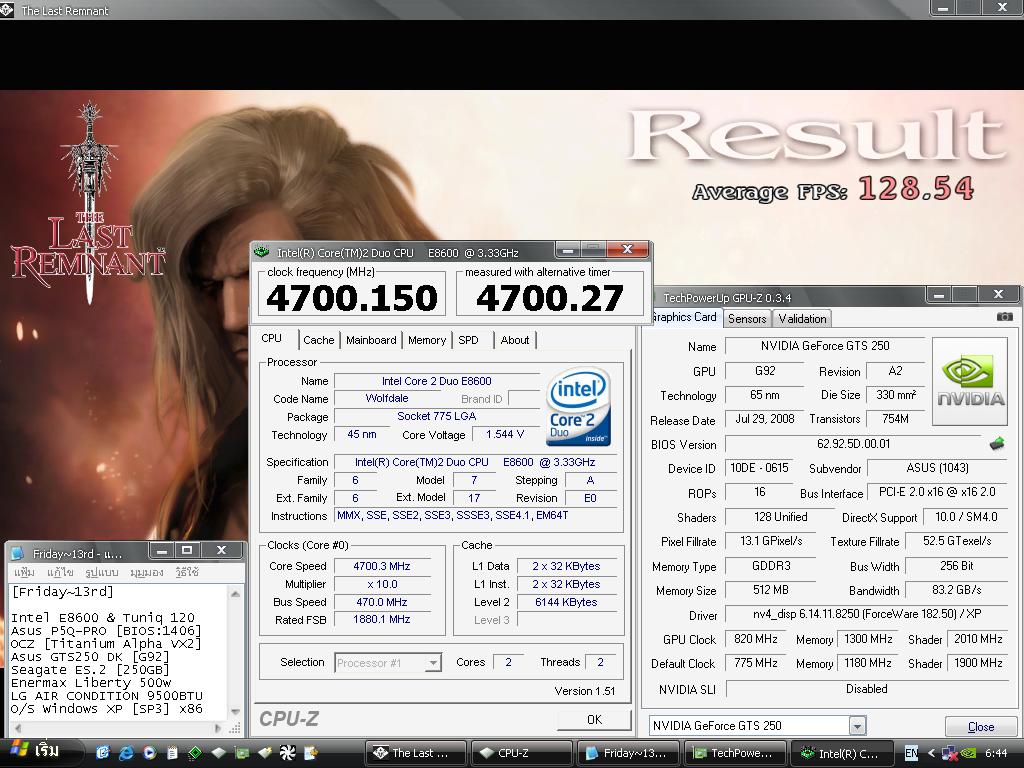Click the EN language bar indicator
Image resolution: width=1024 pixels, height=768 pixels.
point(911,753)
